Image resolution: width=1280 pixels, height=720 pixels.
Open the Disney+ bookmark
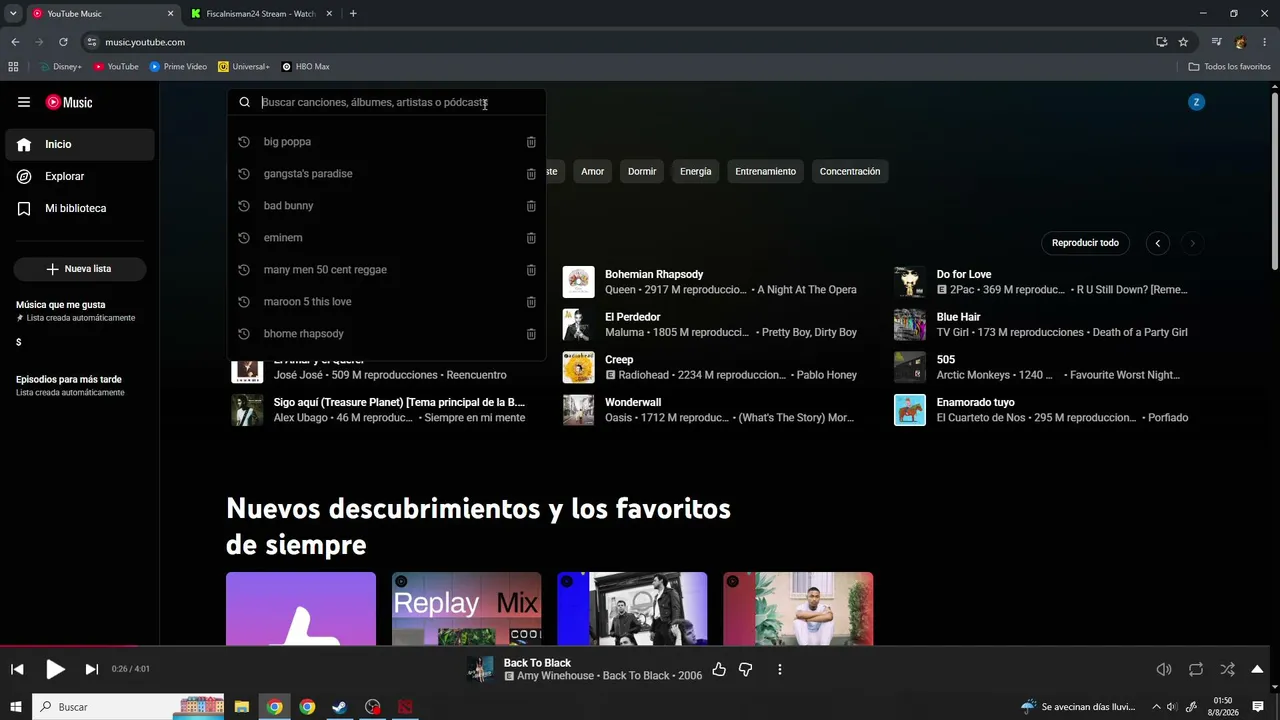[x=61, y=67]
